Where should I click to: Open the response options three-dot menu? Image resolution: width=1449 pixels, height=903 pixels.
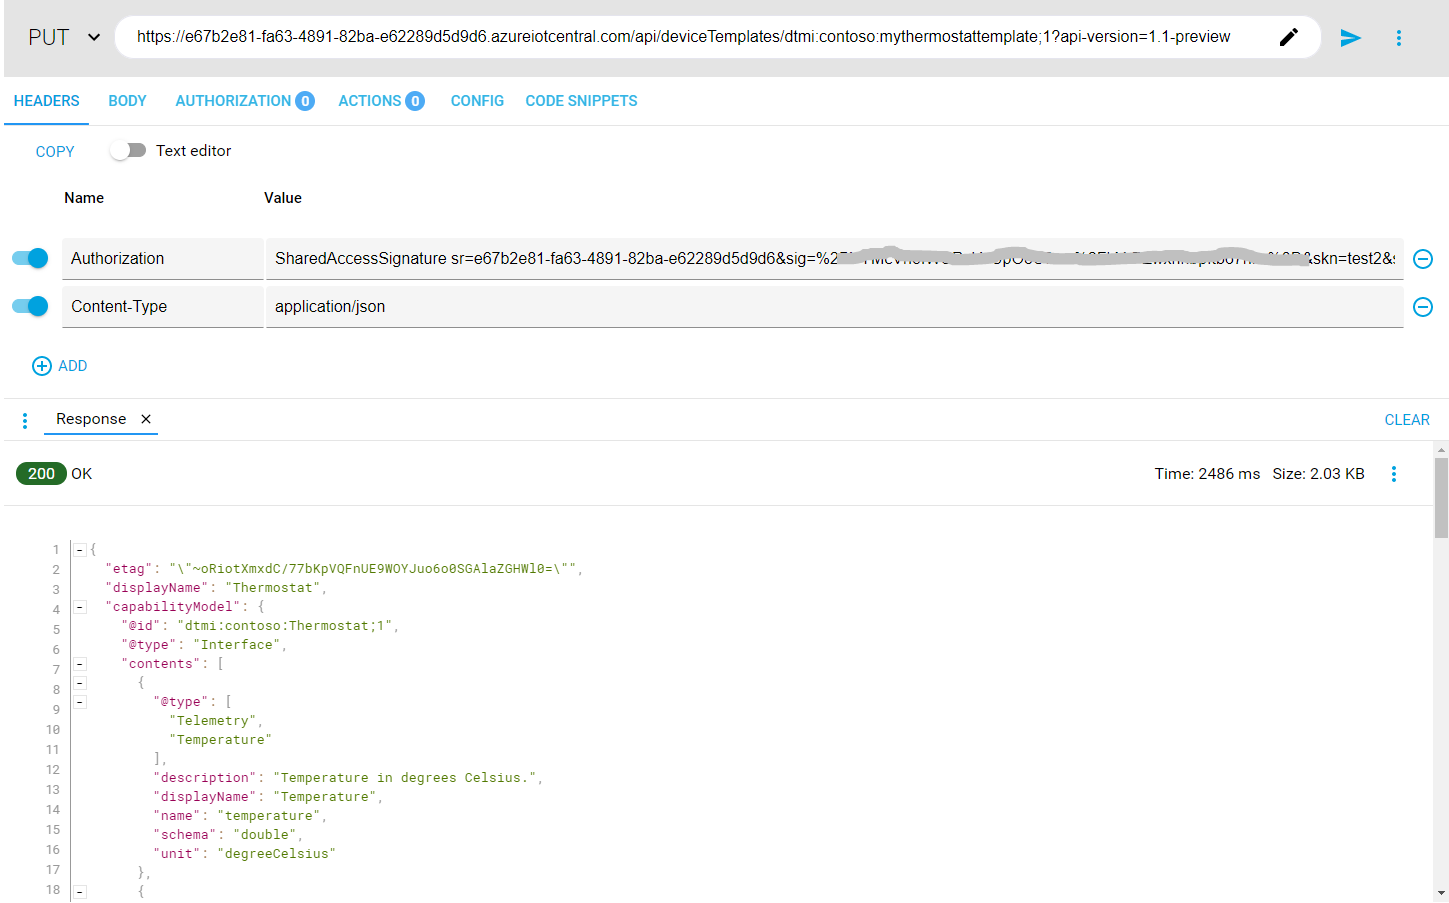1393,474
